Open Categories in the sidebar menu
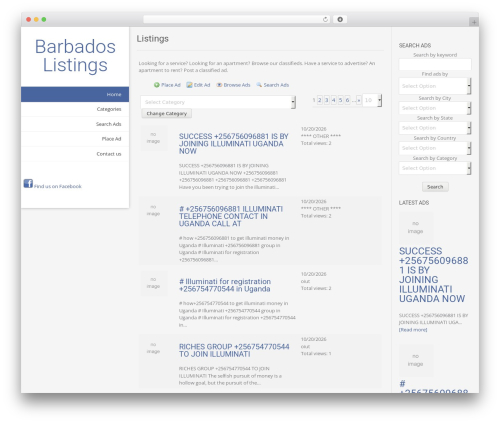This screenshot has height=423, width=500. tap(75, 109)
